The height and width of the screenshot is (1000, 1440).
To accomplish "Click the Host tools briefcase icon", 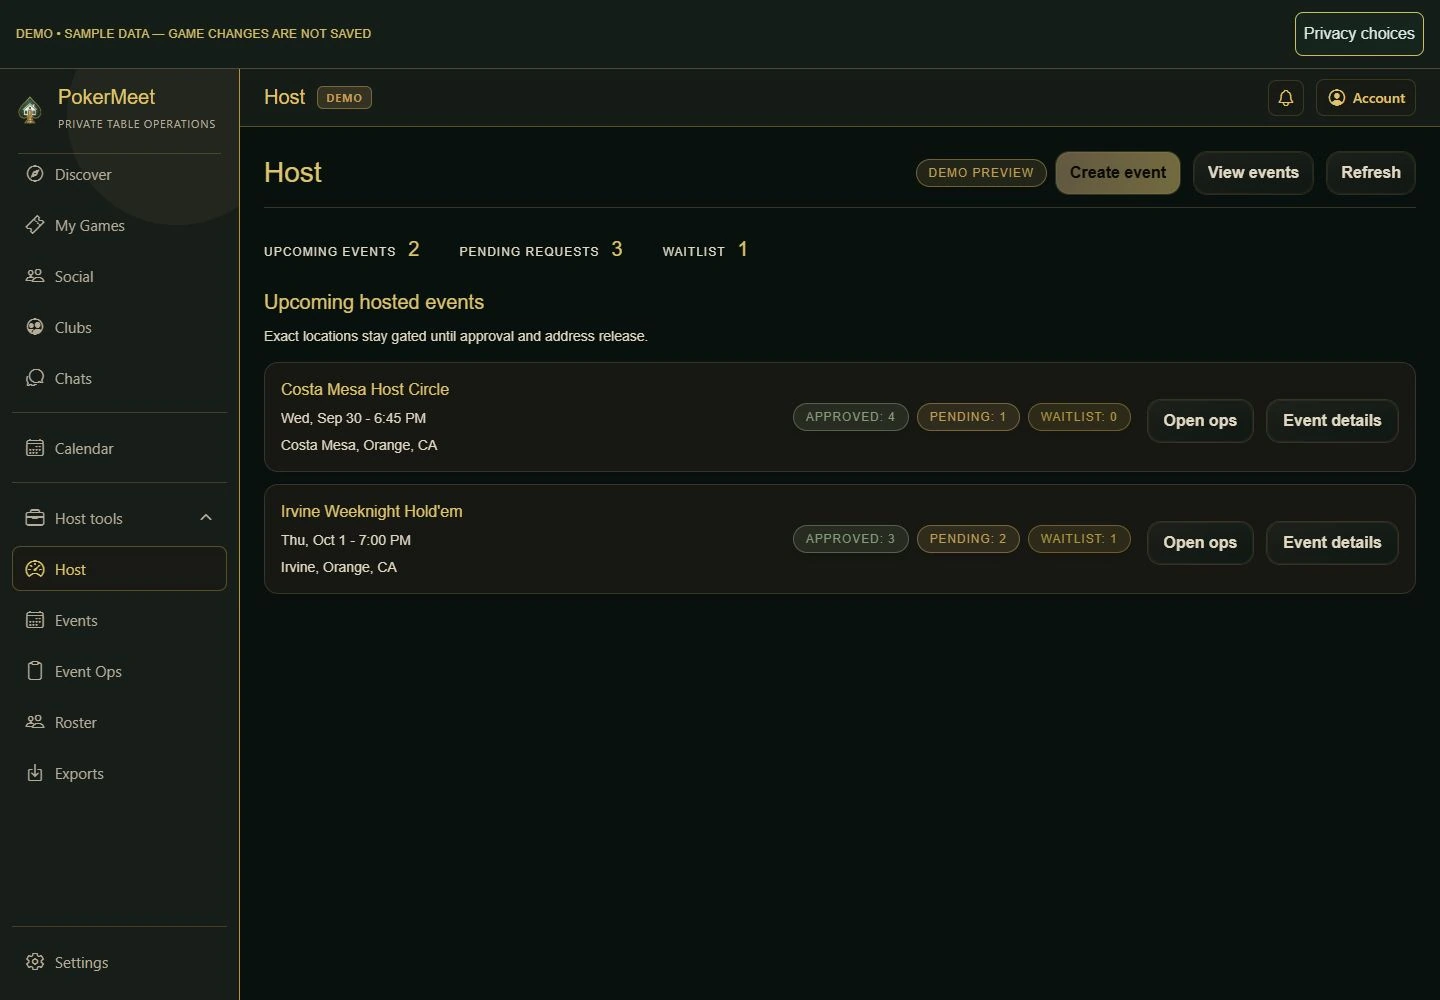I will pos(35,518).
